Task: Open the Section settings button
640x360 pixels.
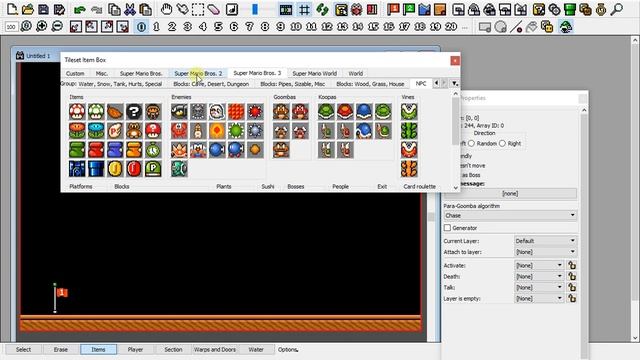Action: pyautogui.click(x=173, y=349)
